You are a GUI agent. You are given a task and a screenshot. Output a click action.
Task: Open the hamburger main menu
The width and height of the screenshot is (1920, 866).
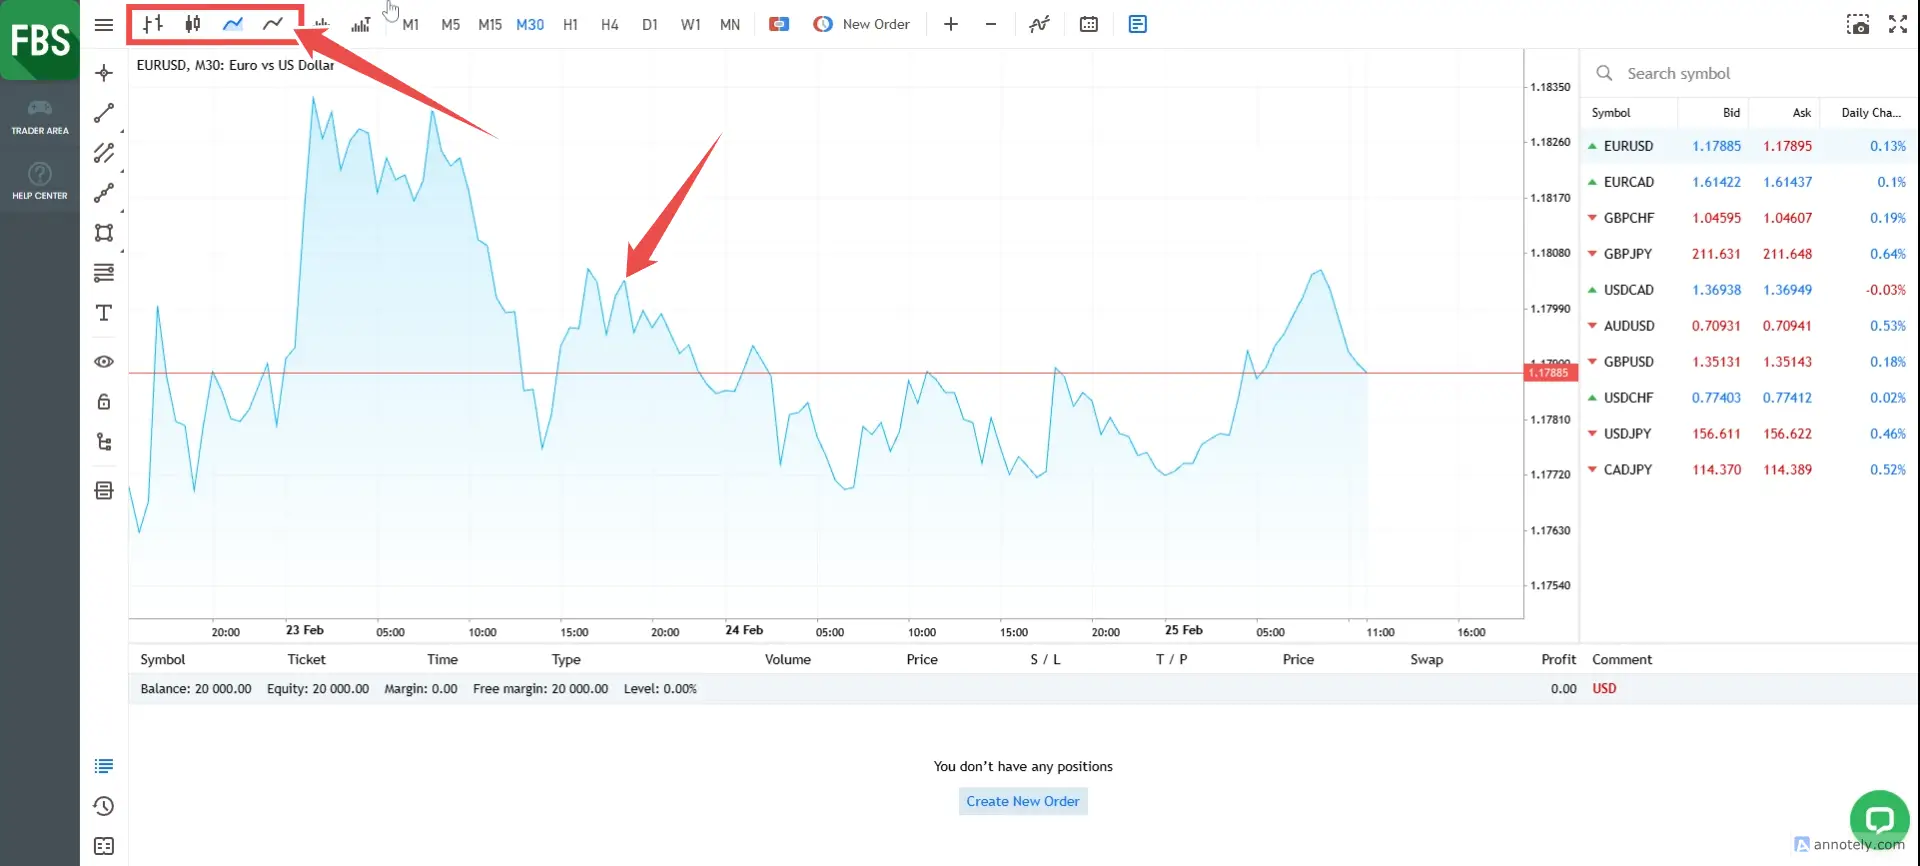[x=104, y=24]
